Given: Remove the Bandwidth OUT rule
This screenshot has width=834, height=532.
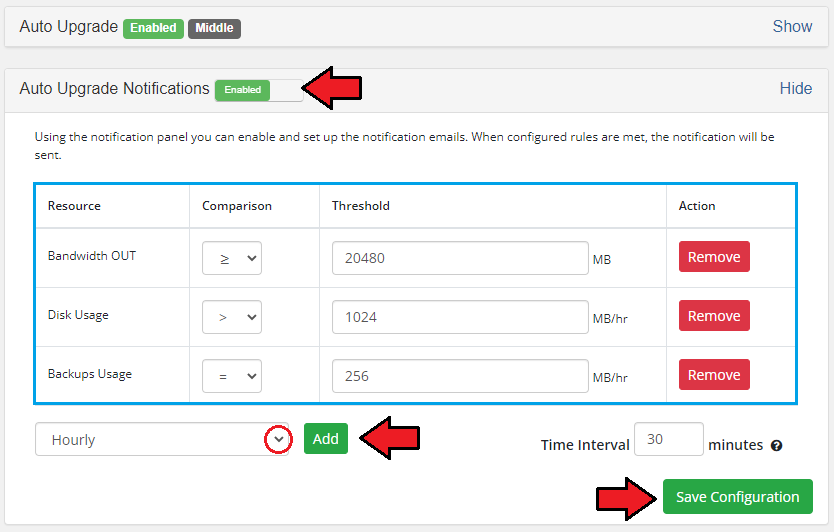Looking at the screenshot, I should point(714,257).
